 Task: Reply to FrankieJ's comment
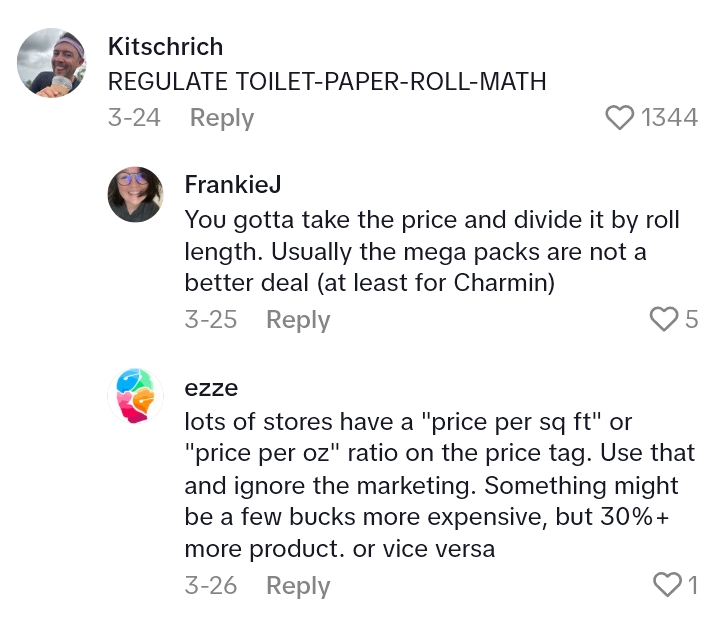click(298, 320)
